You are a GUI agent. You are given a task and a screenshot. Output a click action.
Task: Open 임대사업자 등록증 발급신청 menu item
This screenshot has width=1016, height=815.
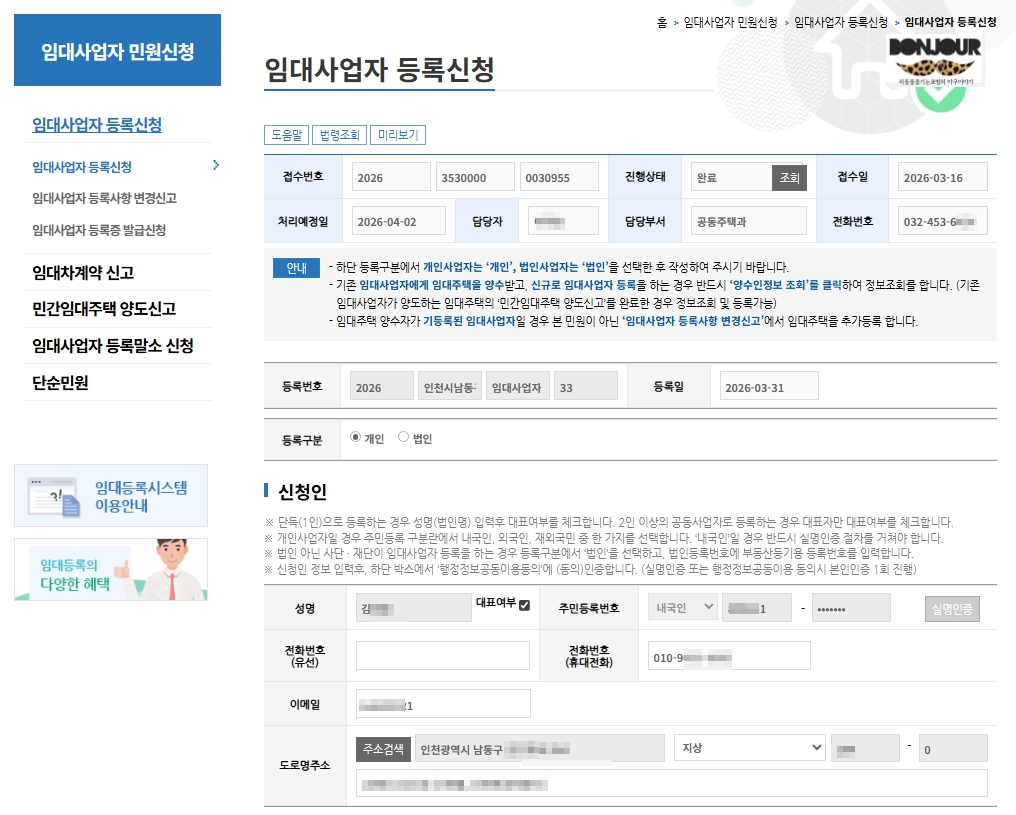pos(99,230)
